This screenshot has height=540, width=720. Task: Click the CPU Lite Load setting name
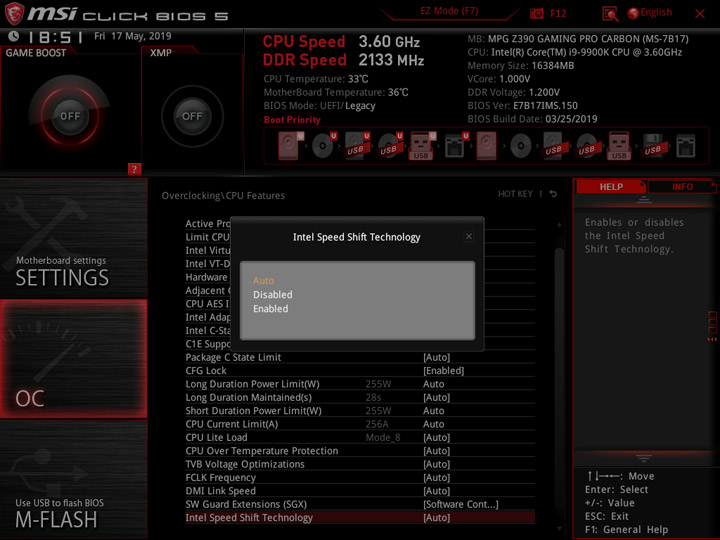(216, 437)
